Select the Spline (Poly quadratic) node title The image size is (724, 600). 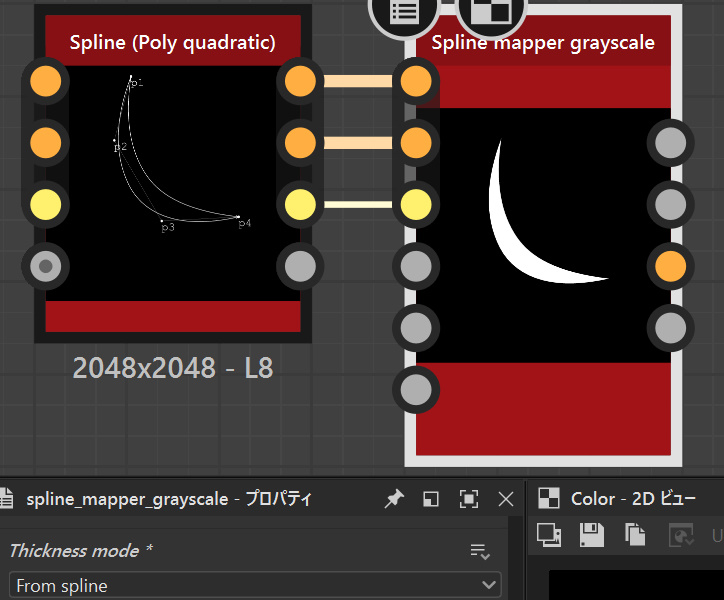[172, 42]
